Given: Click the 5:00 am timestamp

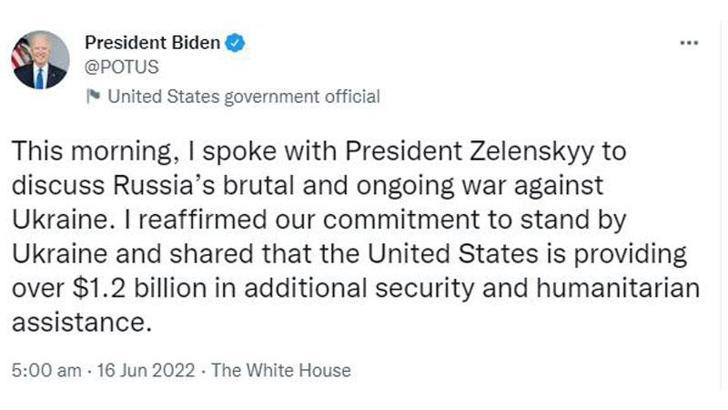Looking at the screenshot, I should [46, 370].
